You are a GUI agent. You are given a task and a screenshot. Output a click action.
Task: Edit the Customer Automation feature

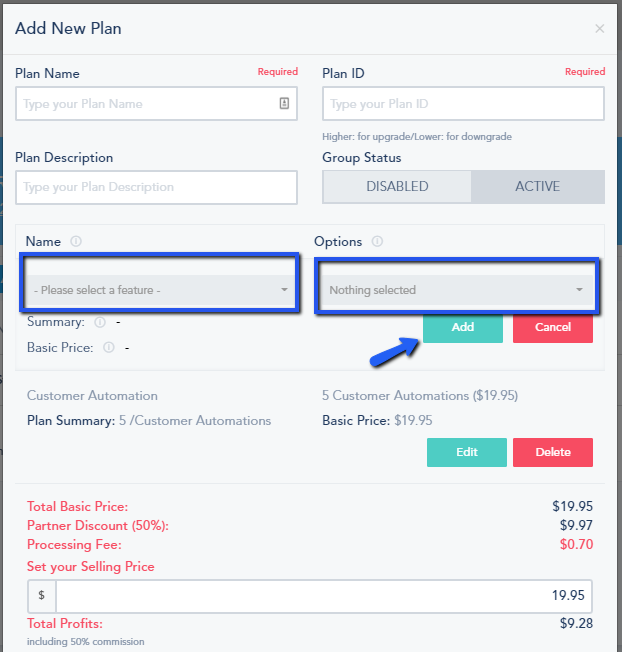click(x=466, y=452)
